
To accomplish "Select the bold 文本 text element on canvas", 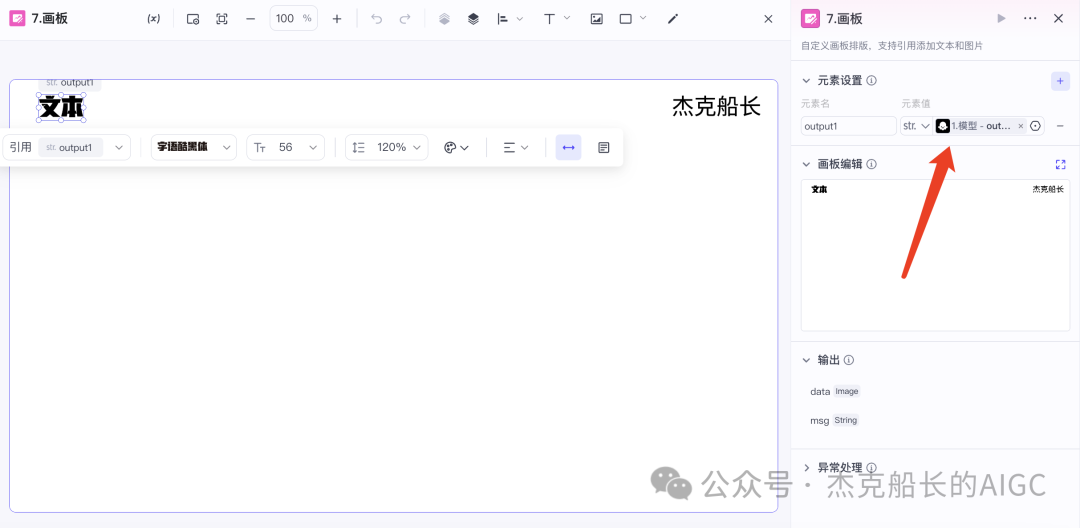I will [61, 107].
